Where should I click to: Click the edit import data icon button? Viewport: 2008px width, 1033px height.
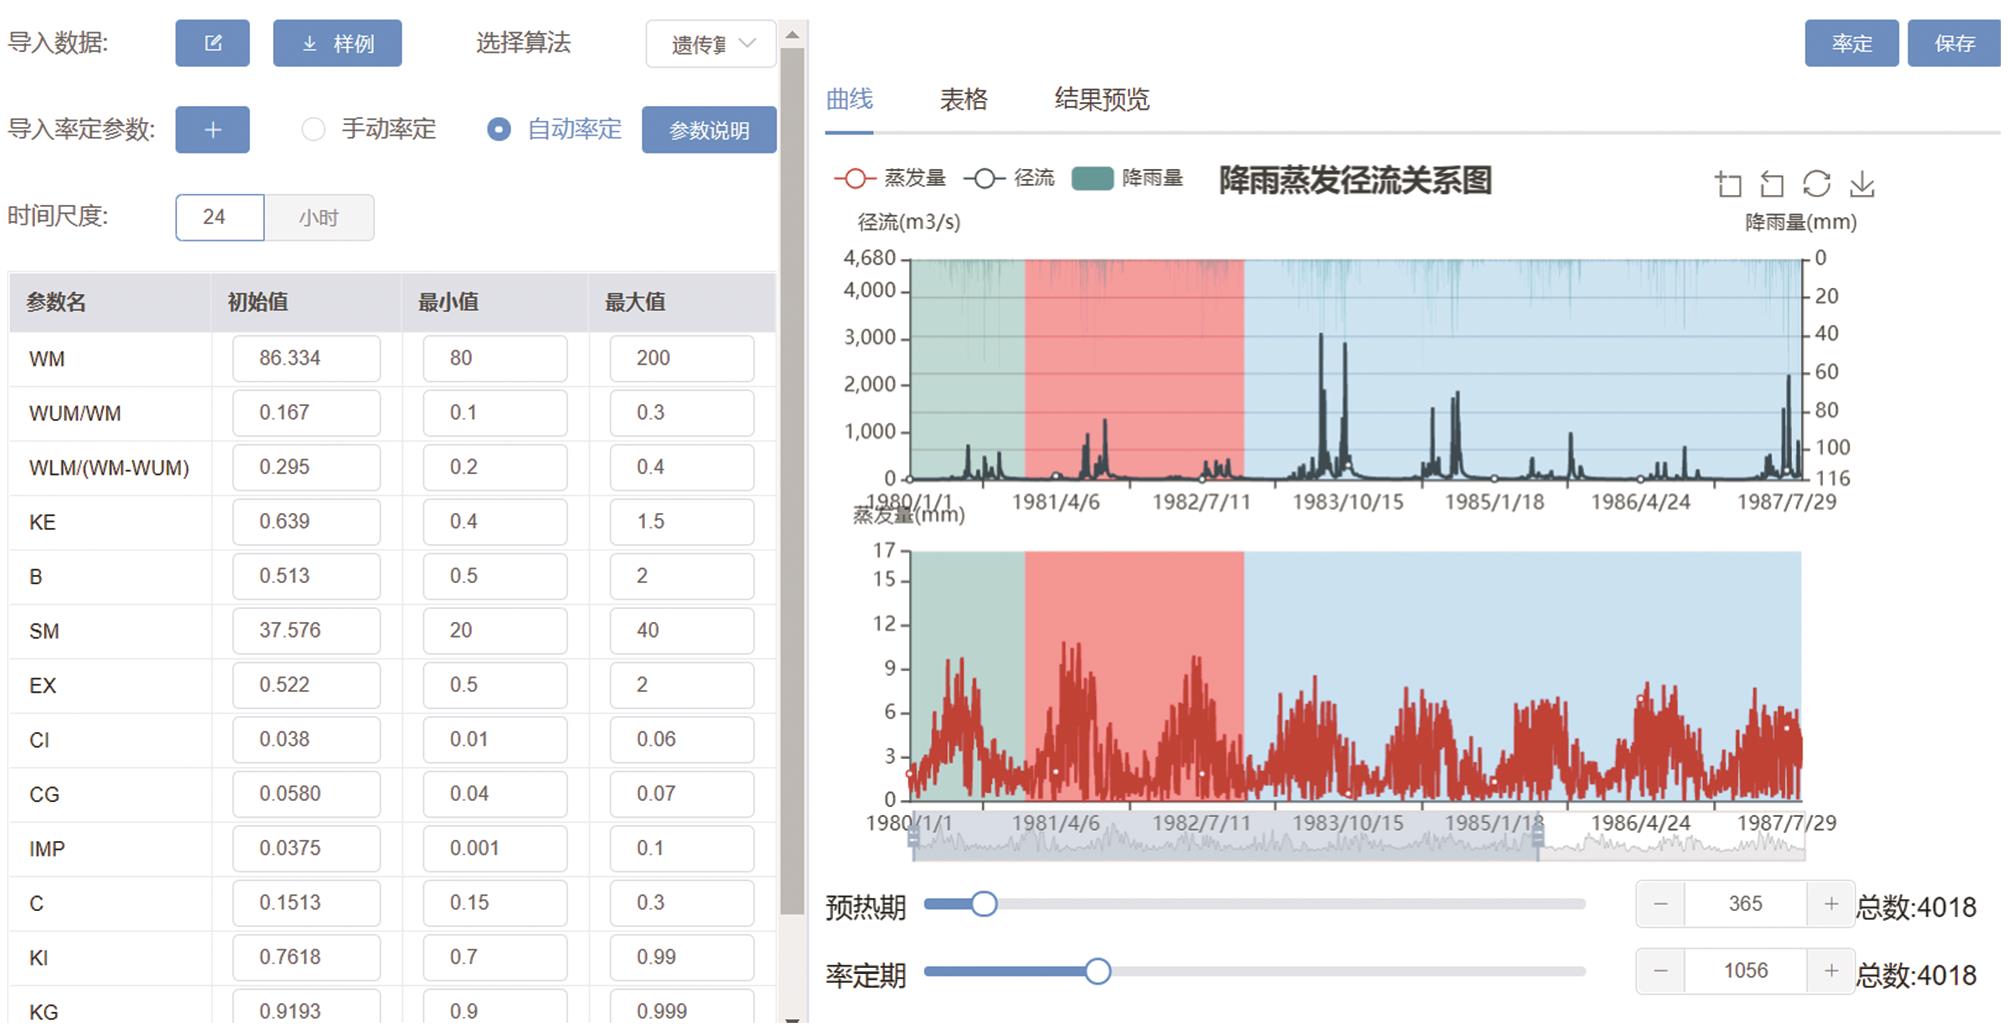[212, 43]
